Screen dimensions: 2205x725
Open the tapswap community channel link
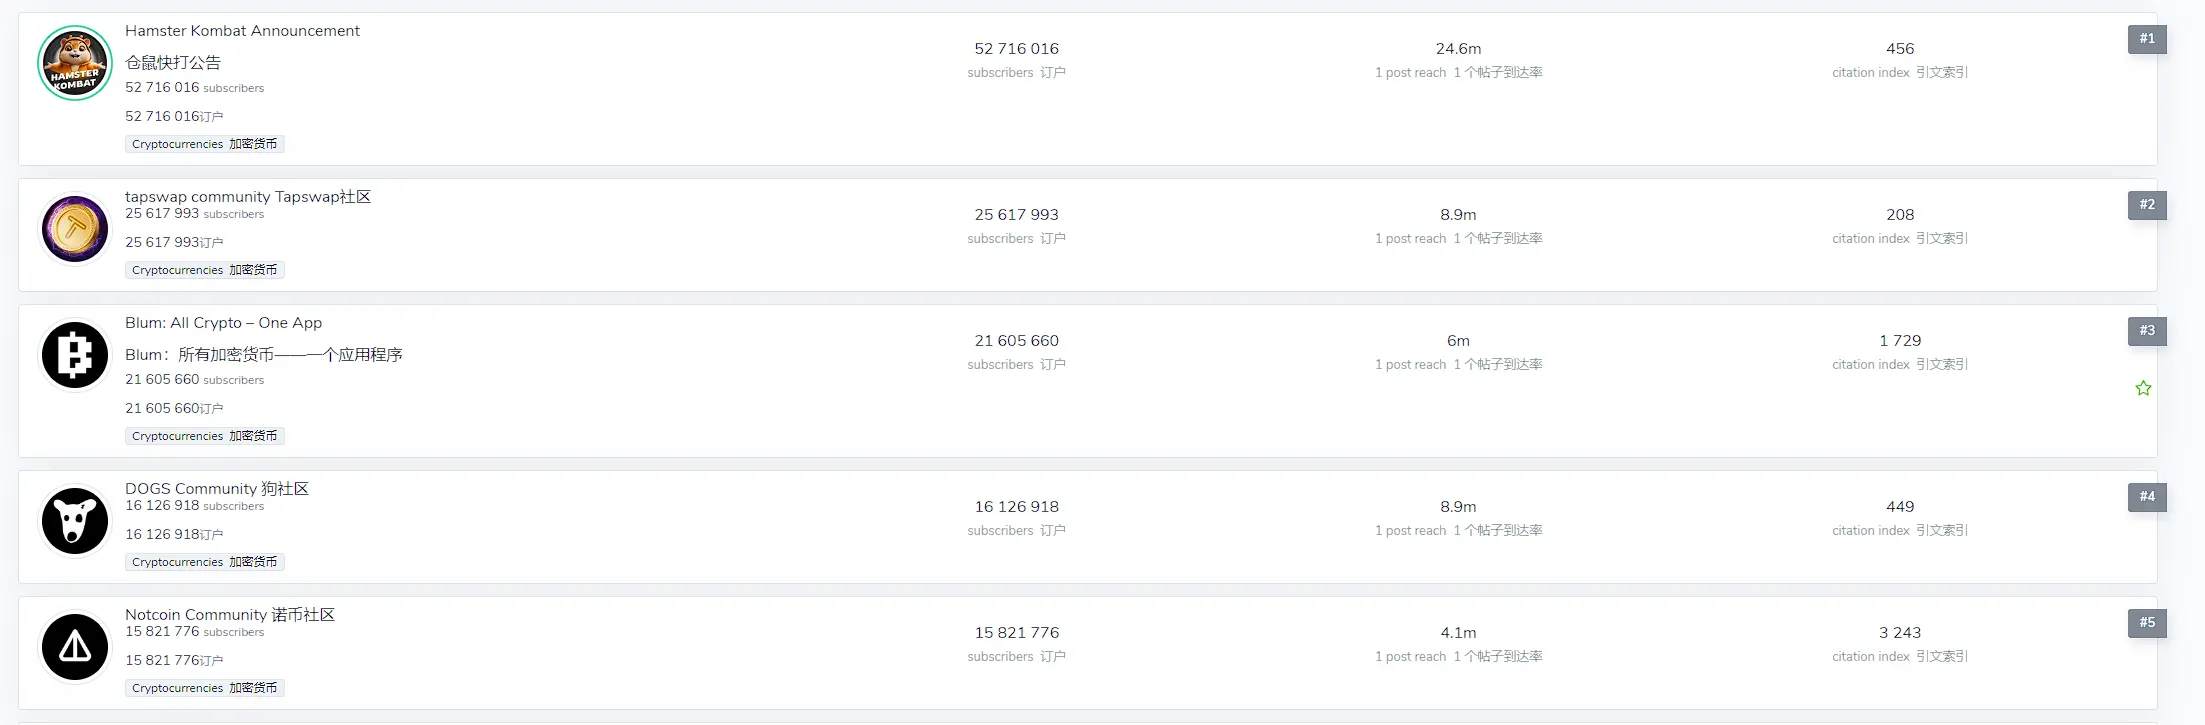247,197
